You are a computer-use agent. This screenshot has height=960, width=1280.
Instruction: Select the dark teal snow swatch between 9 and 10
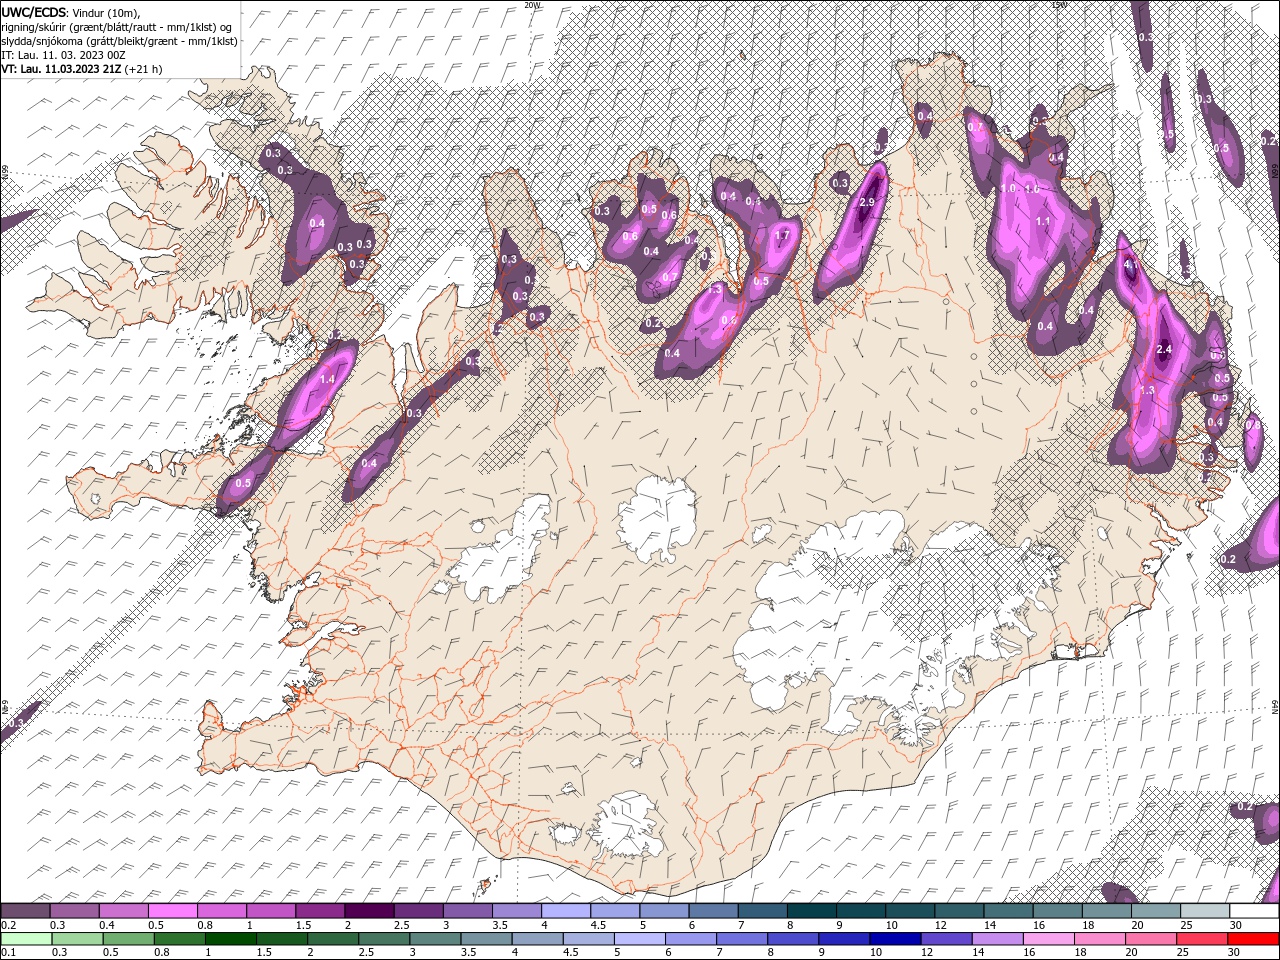[x=861, y=911]
